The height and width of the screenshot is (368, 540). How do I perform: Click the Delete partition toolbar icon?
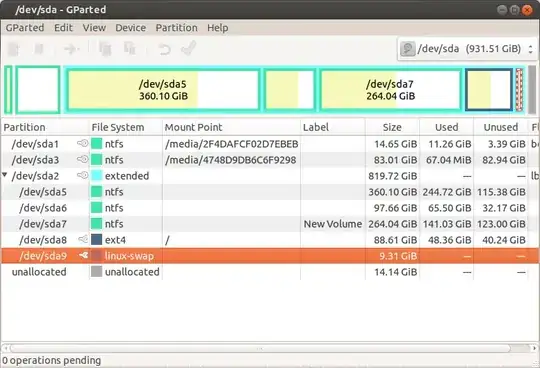[x=39, y=49]
